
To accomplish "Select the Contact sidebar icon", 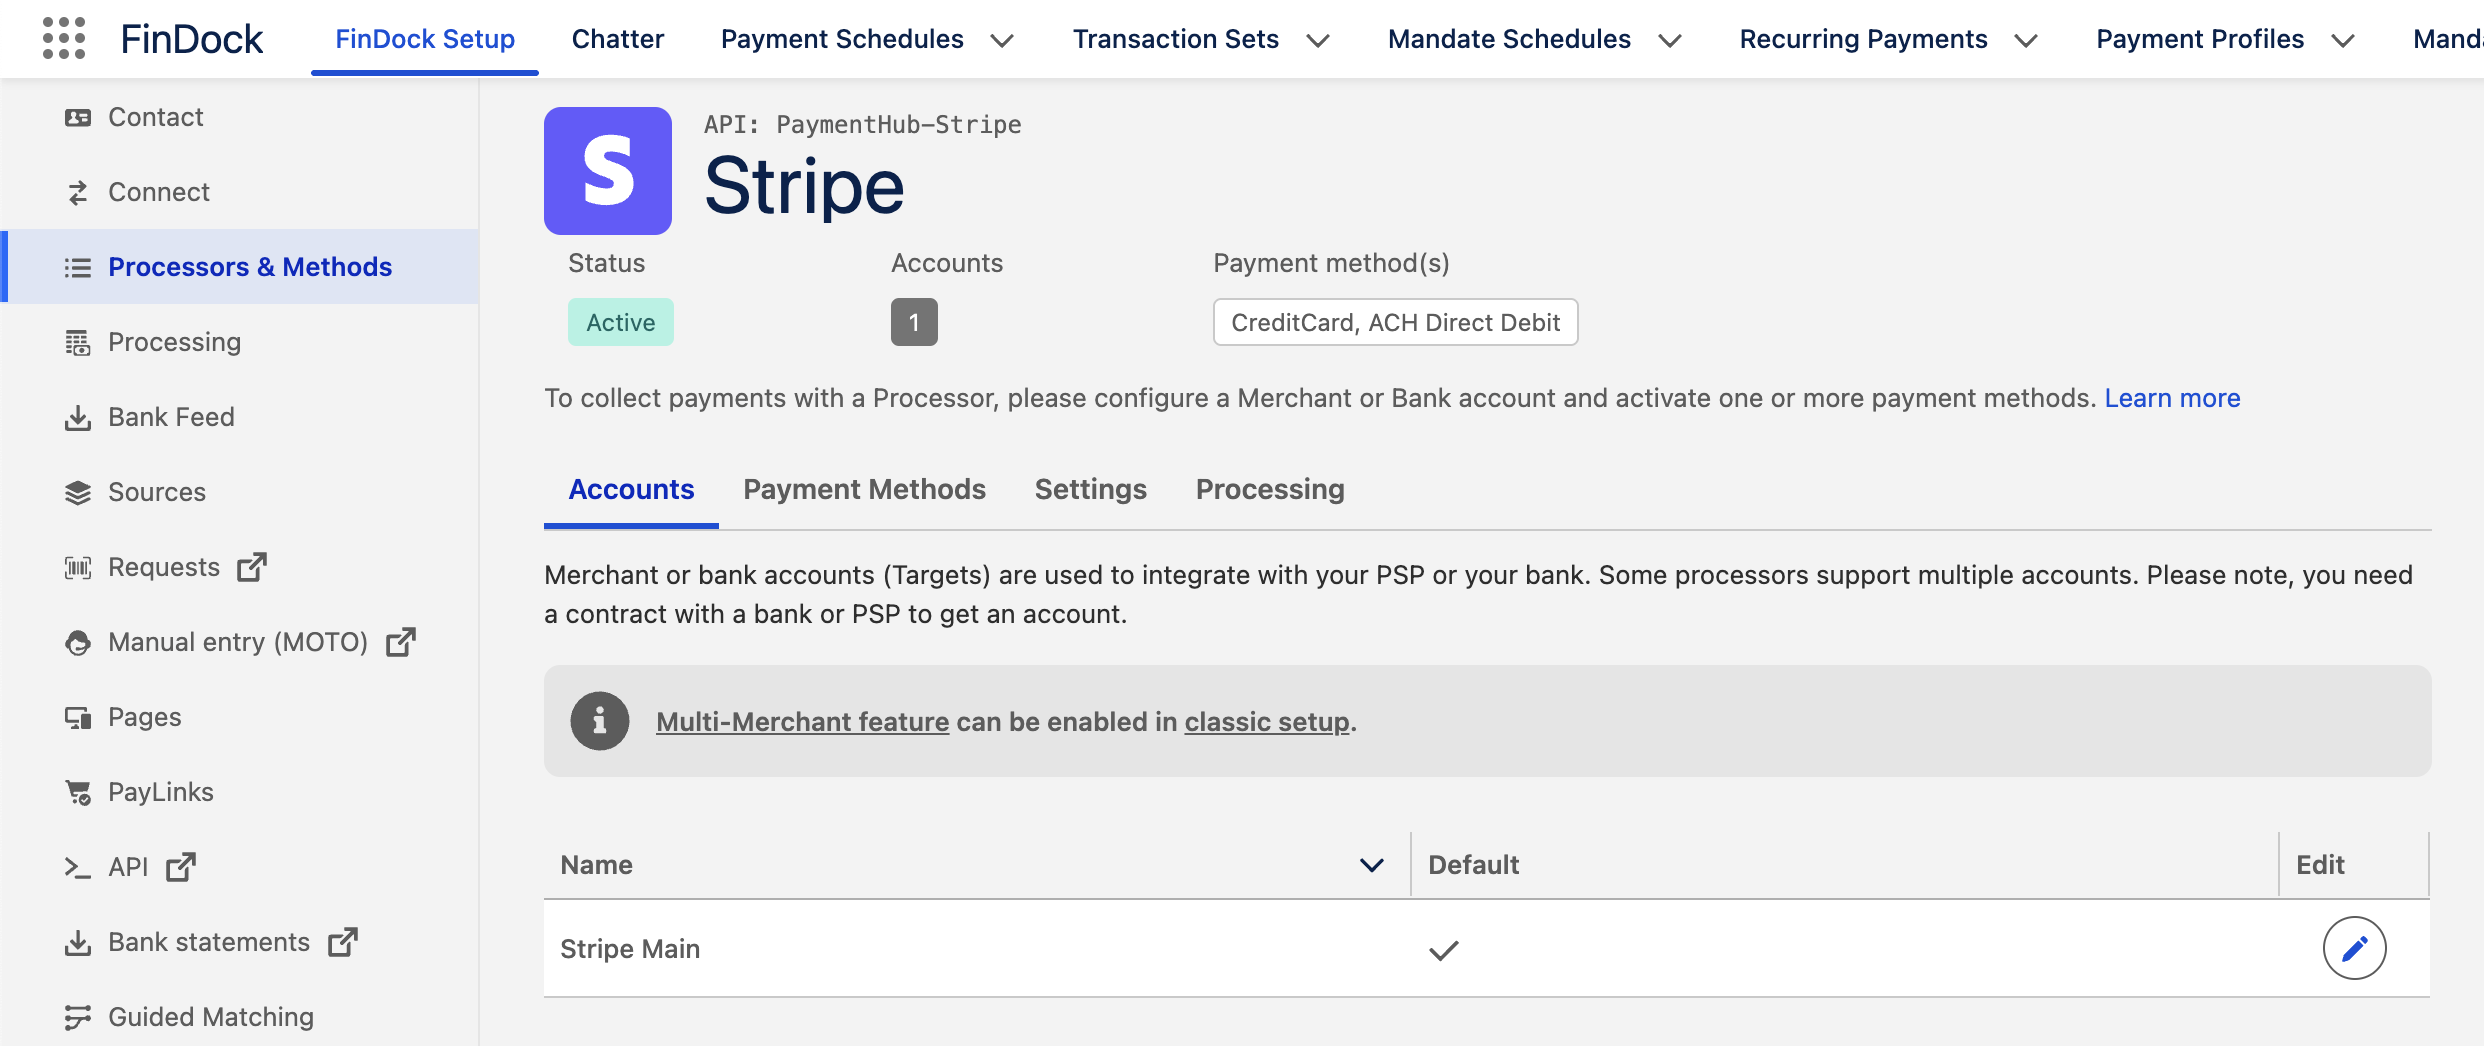I will (78, 116).
